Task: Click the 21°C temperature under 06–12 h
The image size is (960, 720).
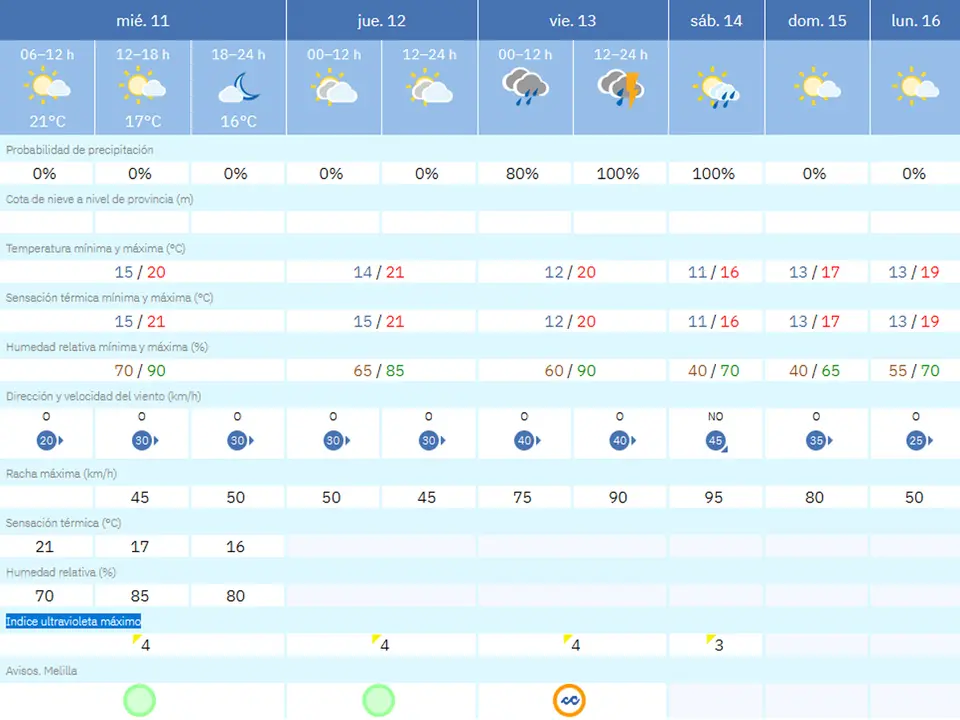Action: tap(48, 121)
